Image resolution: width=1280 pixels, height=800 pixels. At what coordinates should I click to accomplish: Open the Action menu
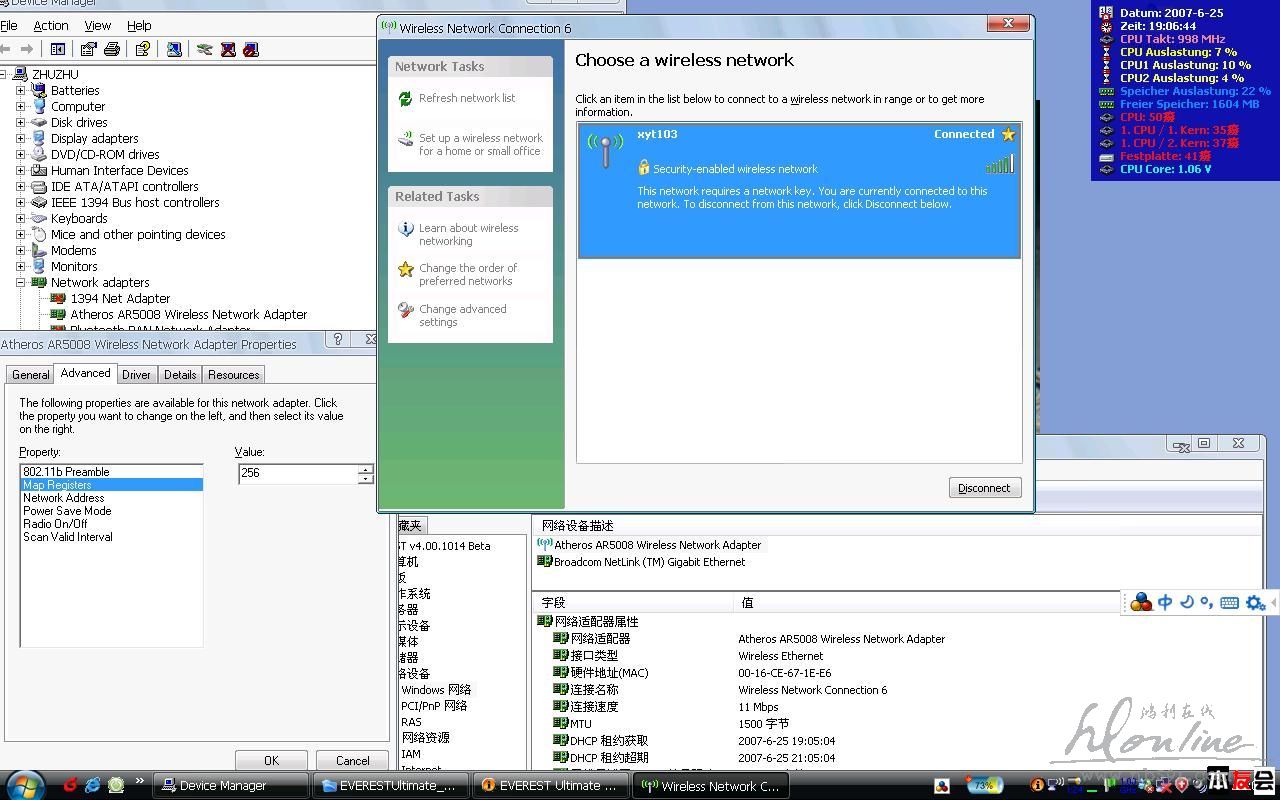click(x=51, y=25)
